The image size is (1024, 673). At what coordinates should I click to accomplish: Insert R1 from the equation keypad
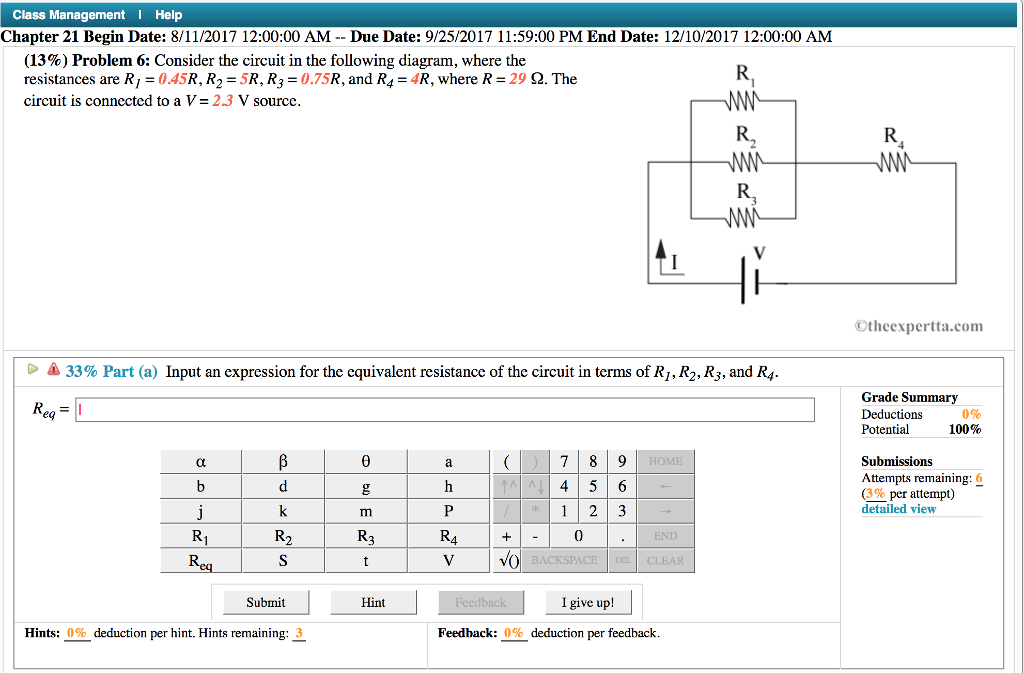tap(199, 536)
